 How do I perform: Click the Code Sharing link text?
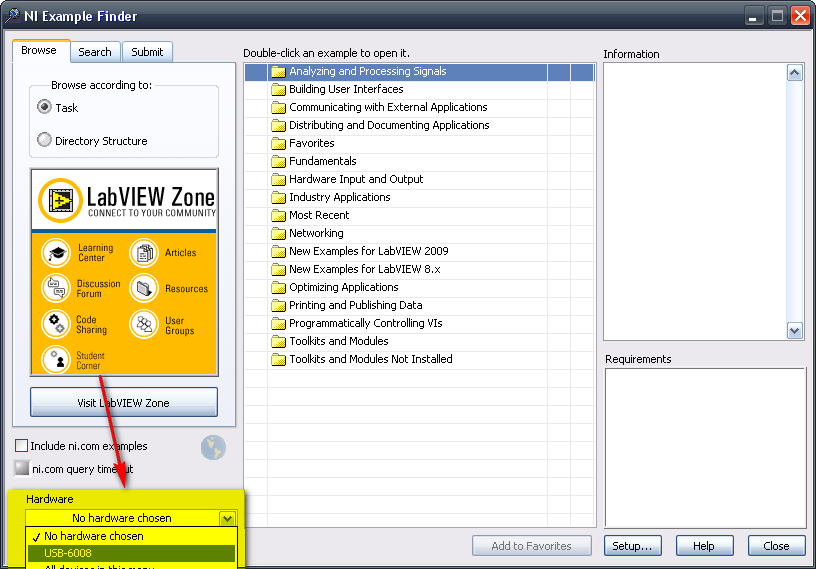coord(91,324)
